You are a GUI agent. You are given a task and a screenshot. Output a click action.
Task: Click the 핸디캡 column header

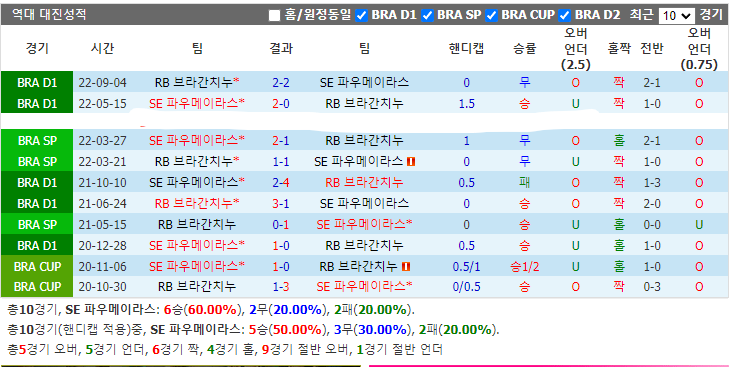click(x=466, y=48)
